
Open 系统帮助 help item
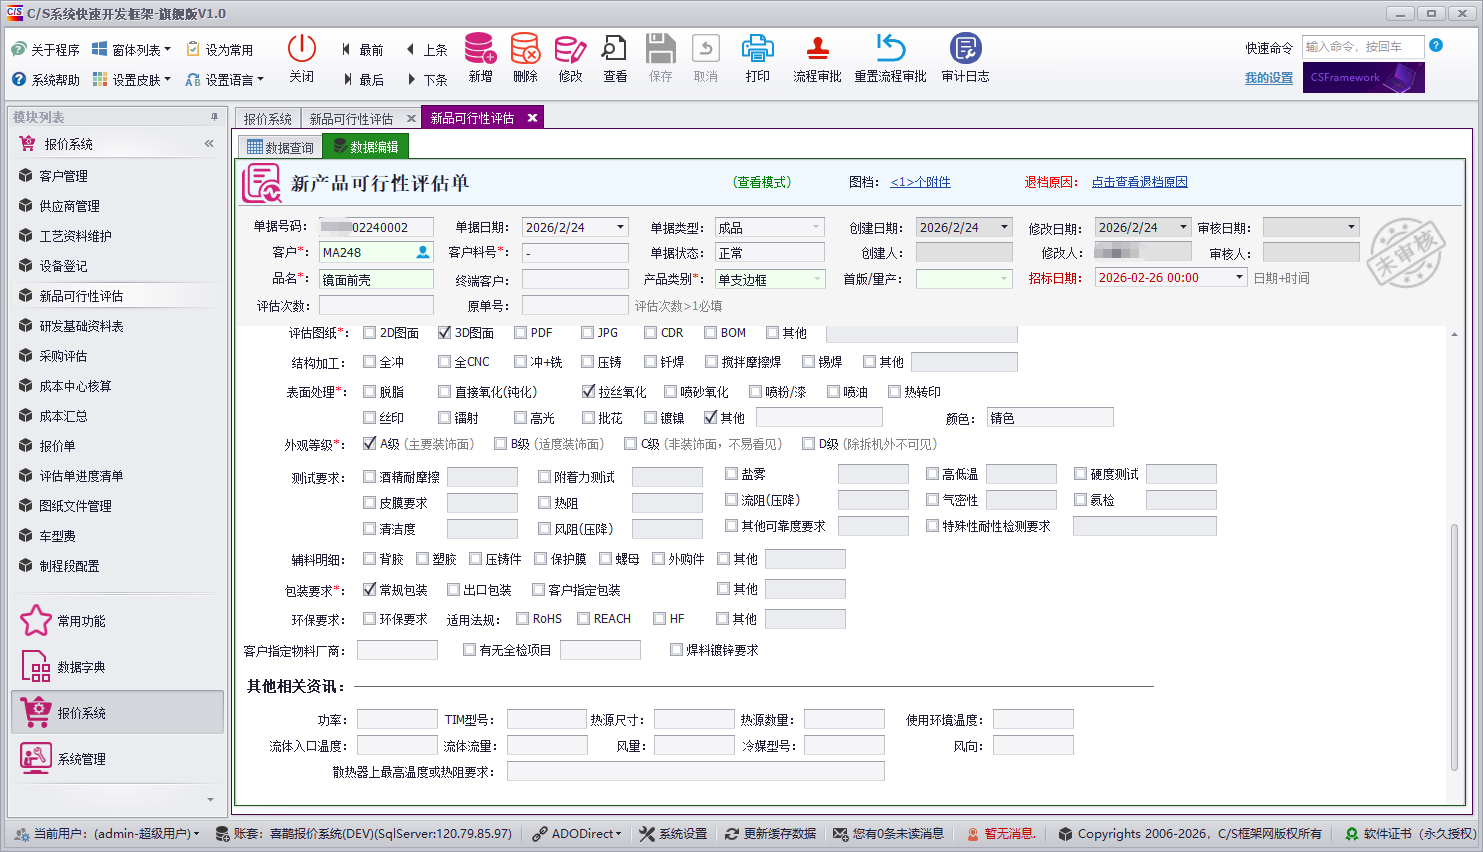[46, 80]
